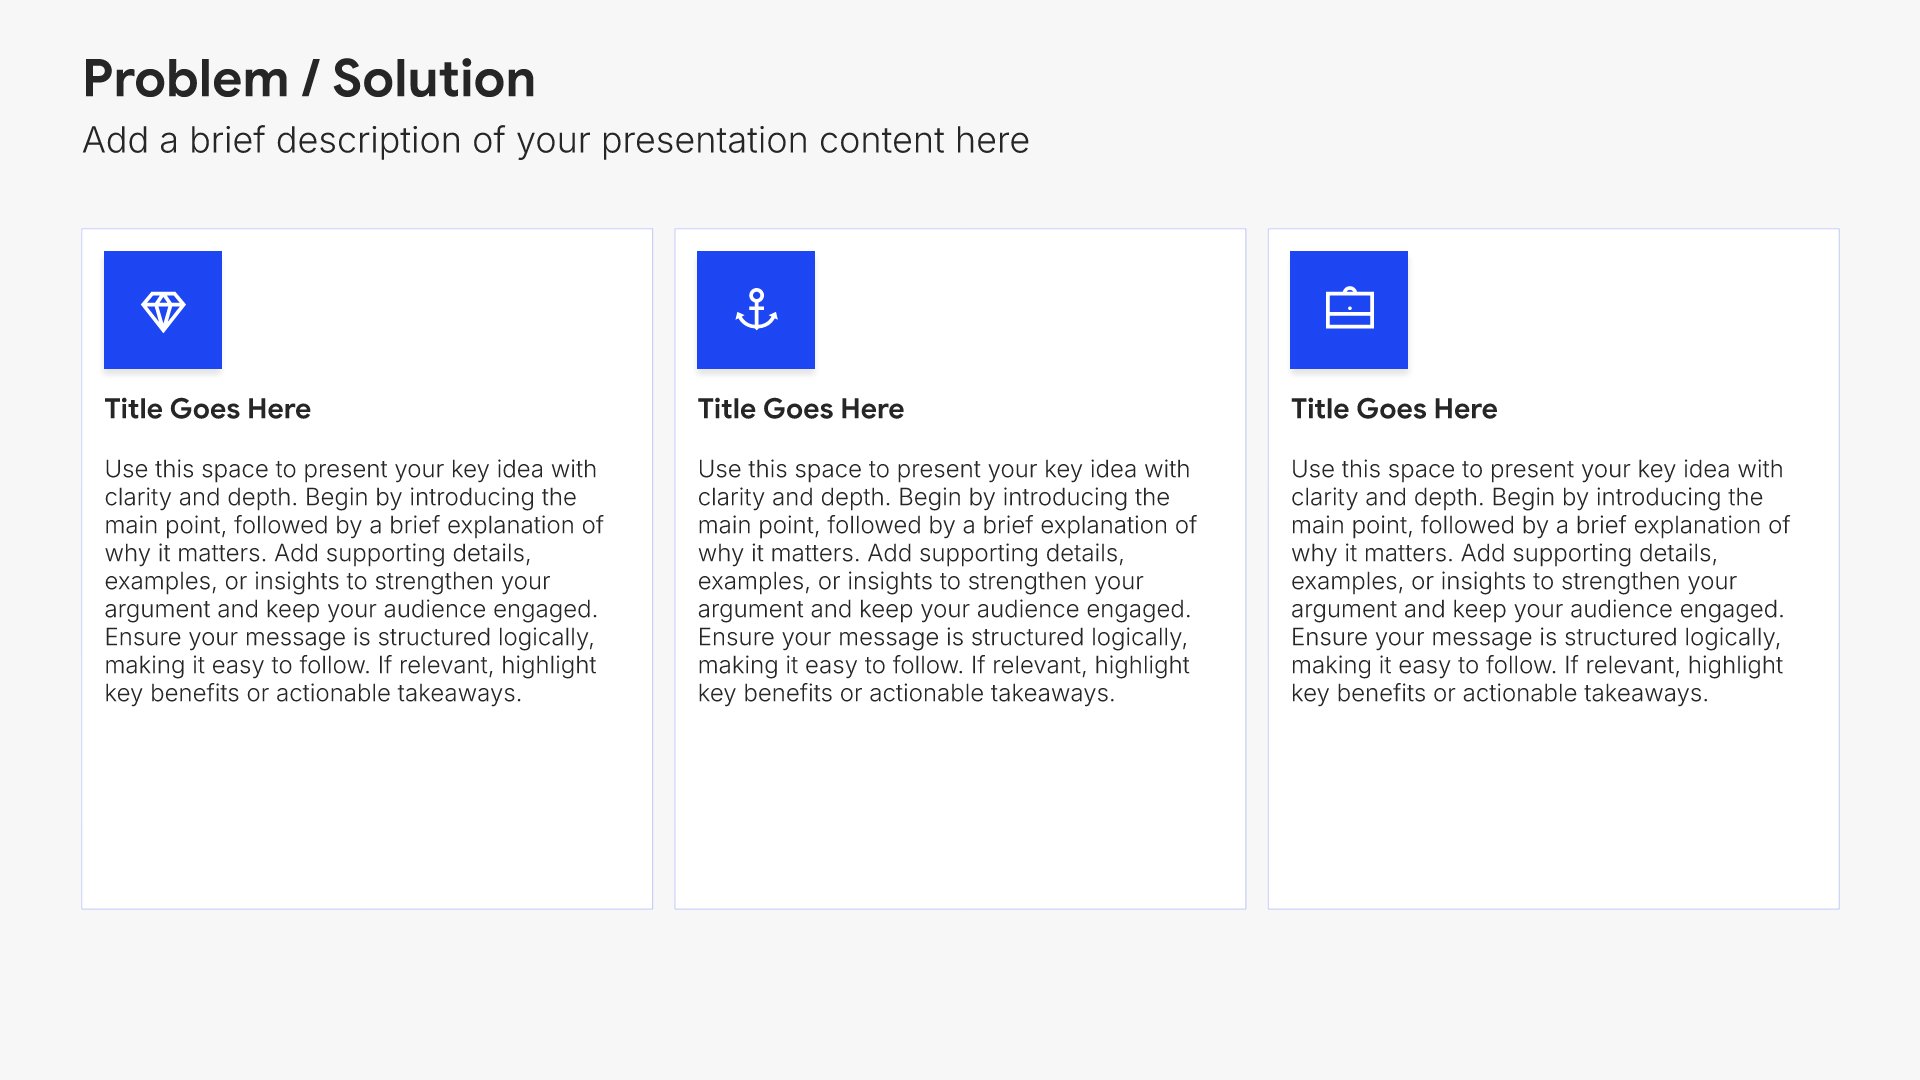This screenshot has height=1080, width=1920.
Task: Click the word Problem in the heading
Action: click(186, 79)
